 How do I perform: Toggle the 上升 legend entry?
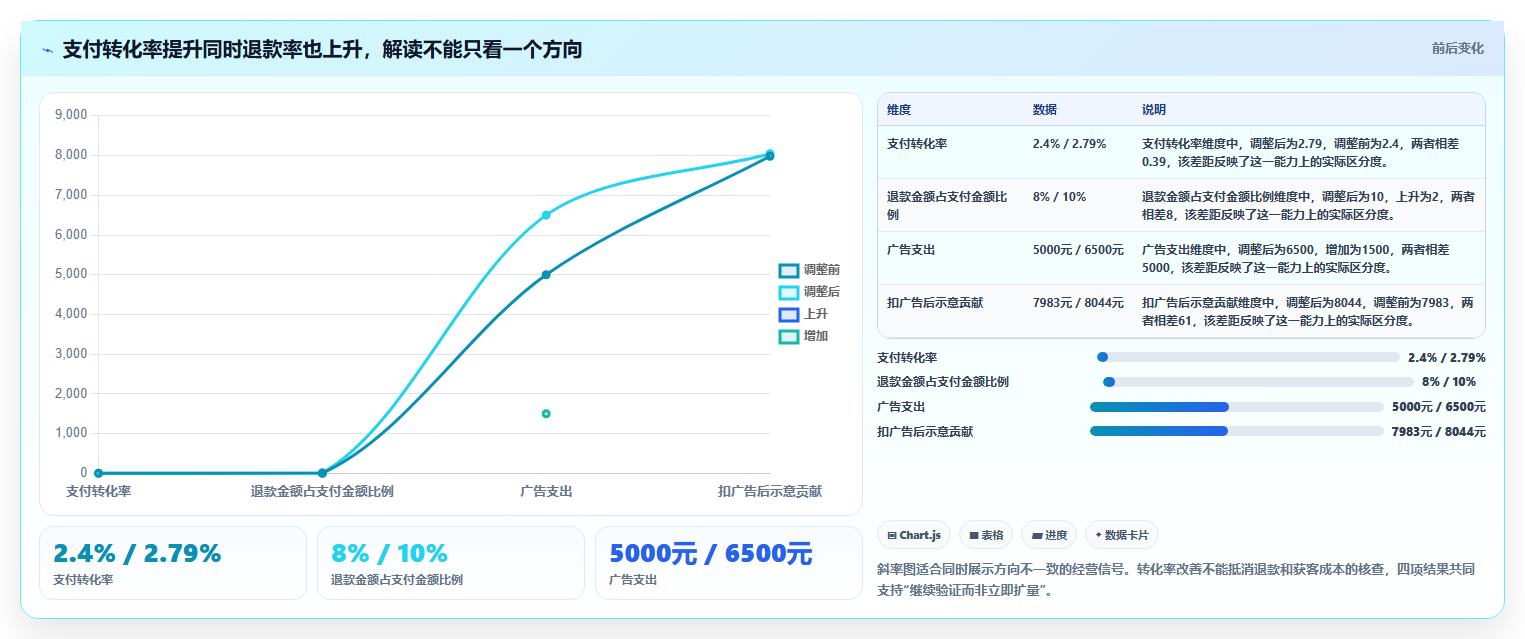803,314
